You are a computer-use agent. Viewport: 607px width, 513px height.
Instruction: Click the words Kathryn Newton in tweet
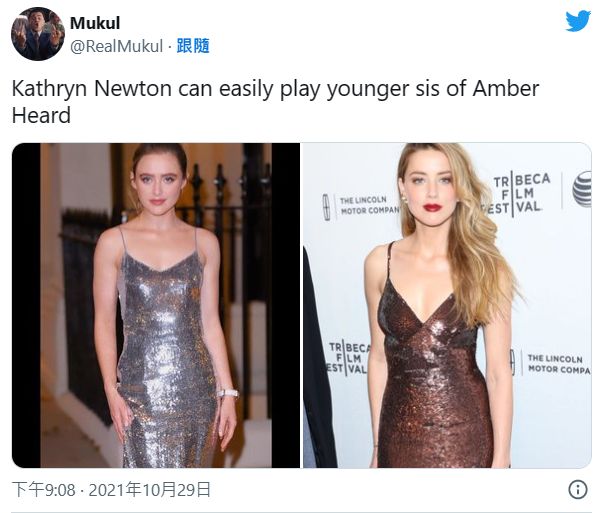[92, 89]
